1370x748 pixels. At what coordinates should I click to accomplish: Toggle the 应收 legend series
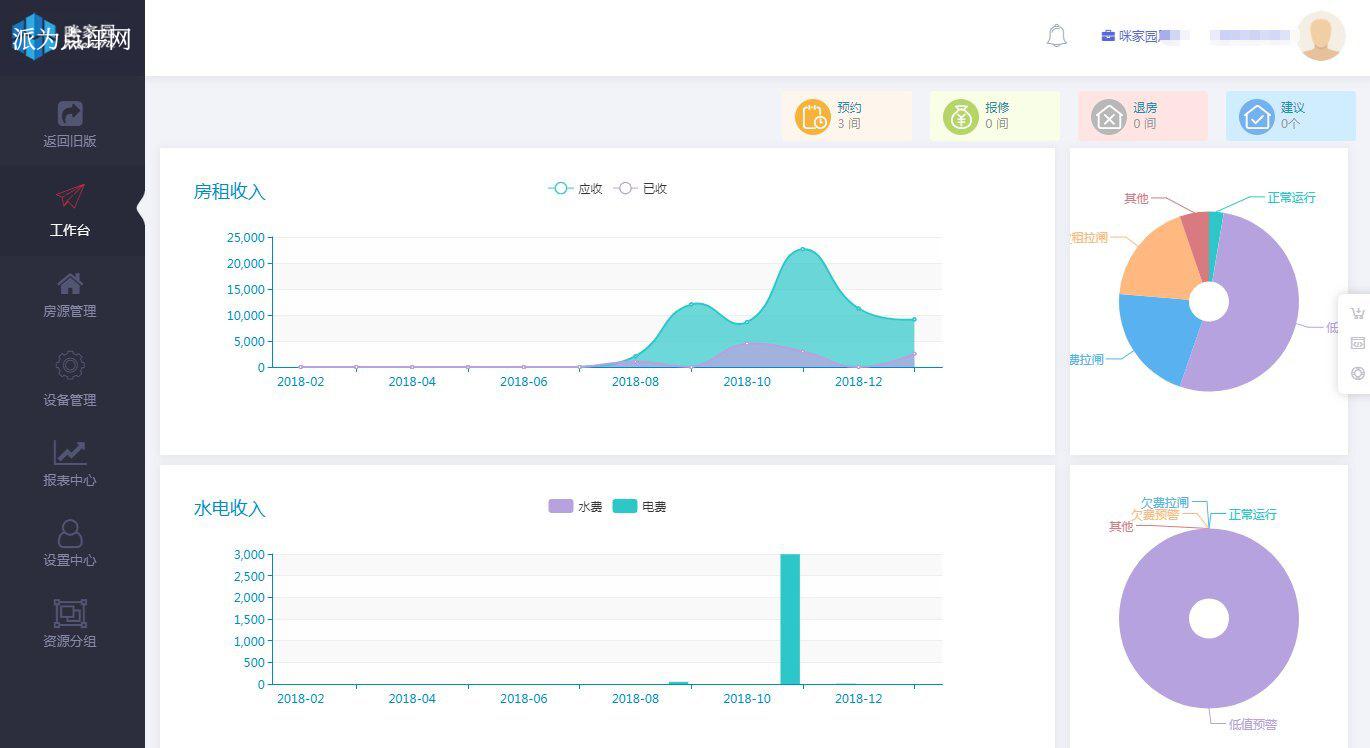click(575, 188)
